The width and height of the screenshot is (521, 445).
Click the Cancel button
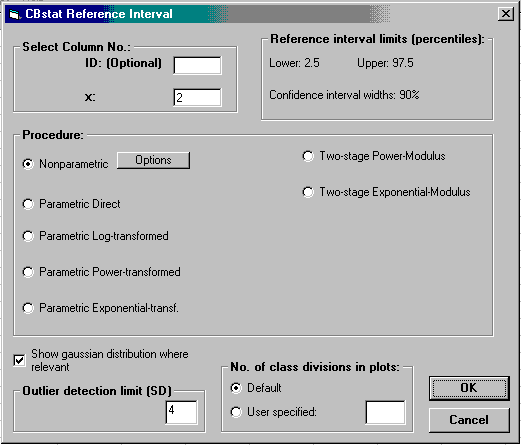(469, 420)
